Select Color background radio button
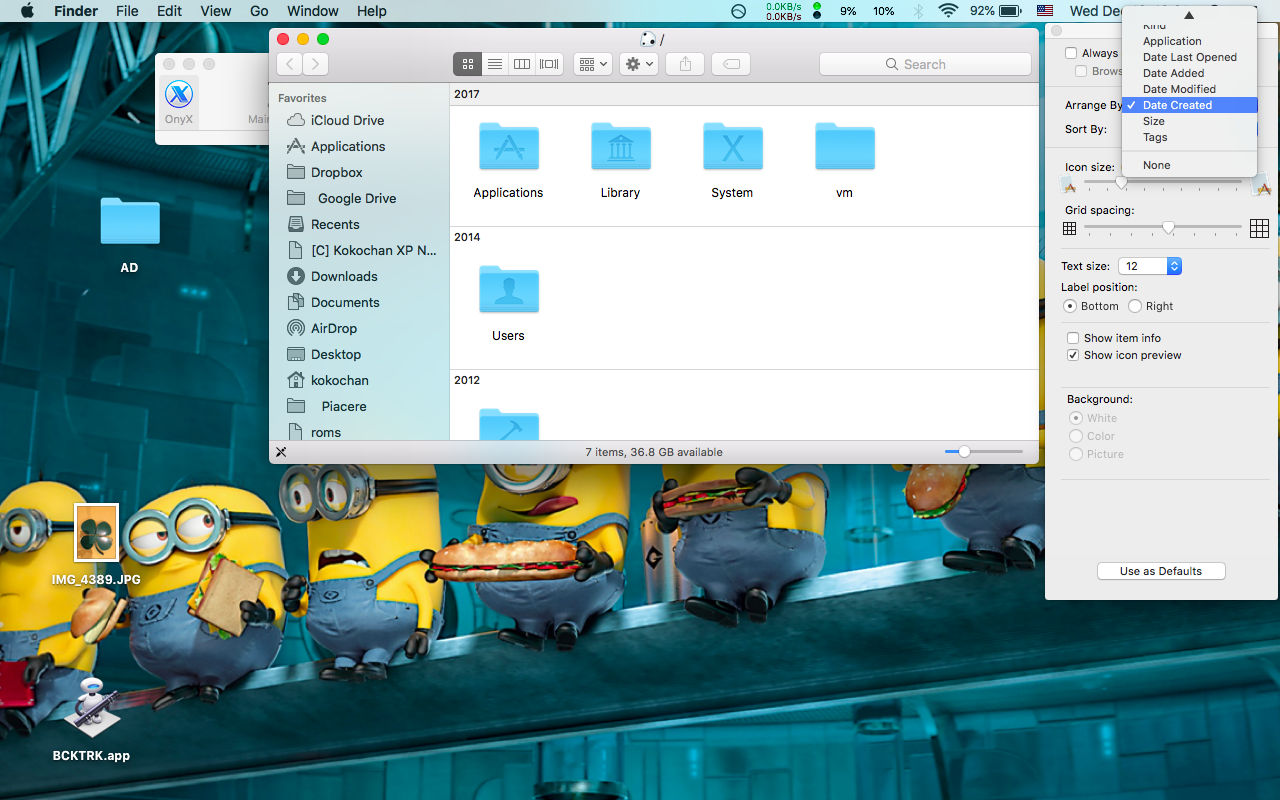 coord(1076,436)
